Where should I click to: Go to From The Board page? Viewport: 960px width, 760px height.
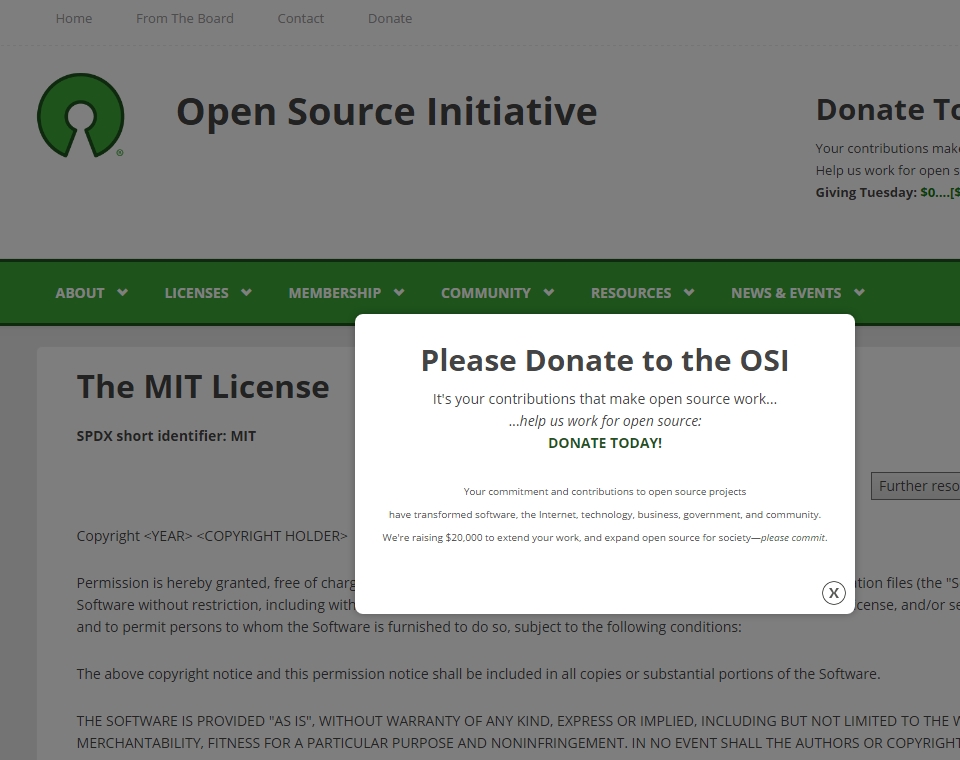(185, 18)
